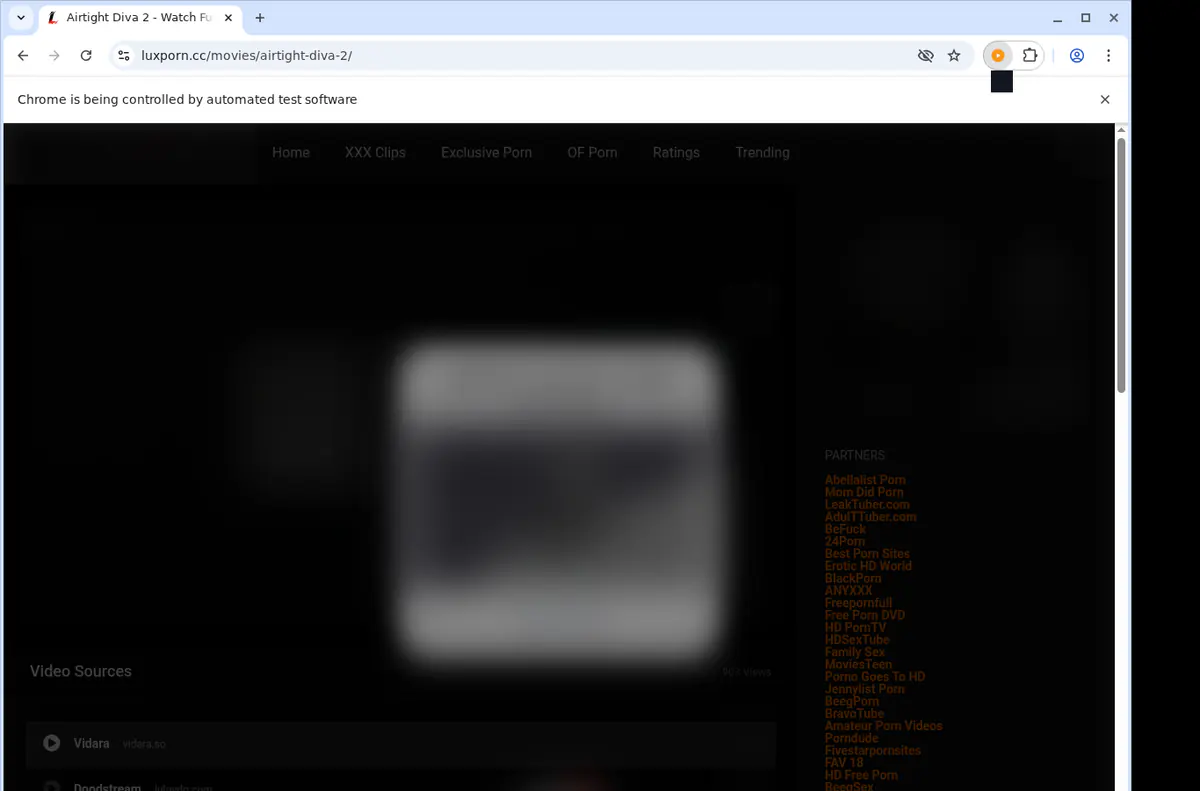Open the Extensions puzzle-piece menu
The height and width of the screenshot is (791, 1200).
pos(1030,56)
